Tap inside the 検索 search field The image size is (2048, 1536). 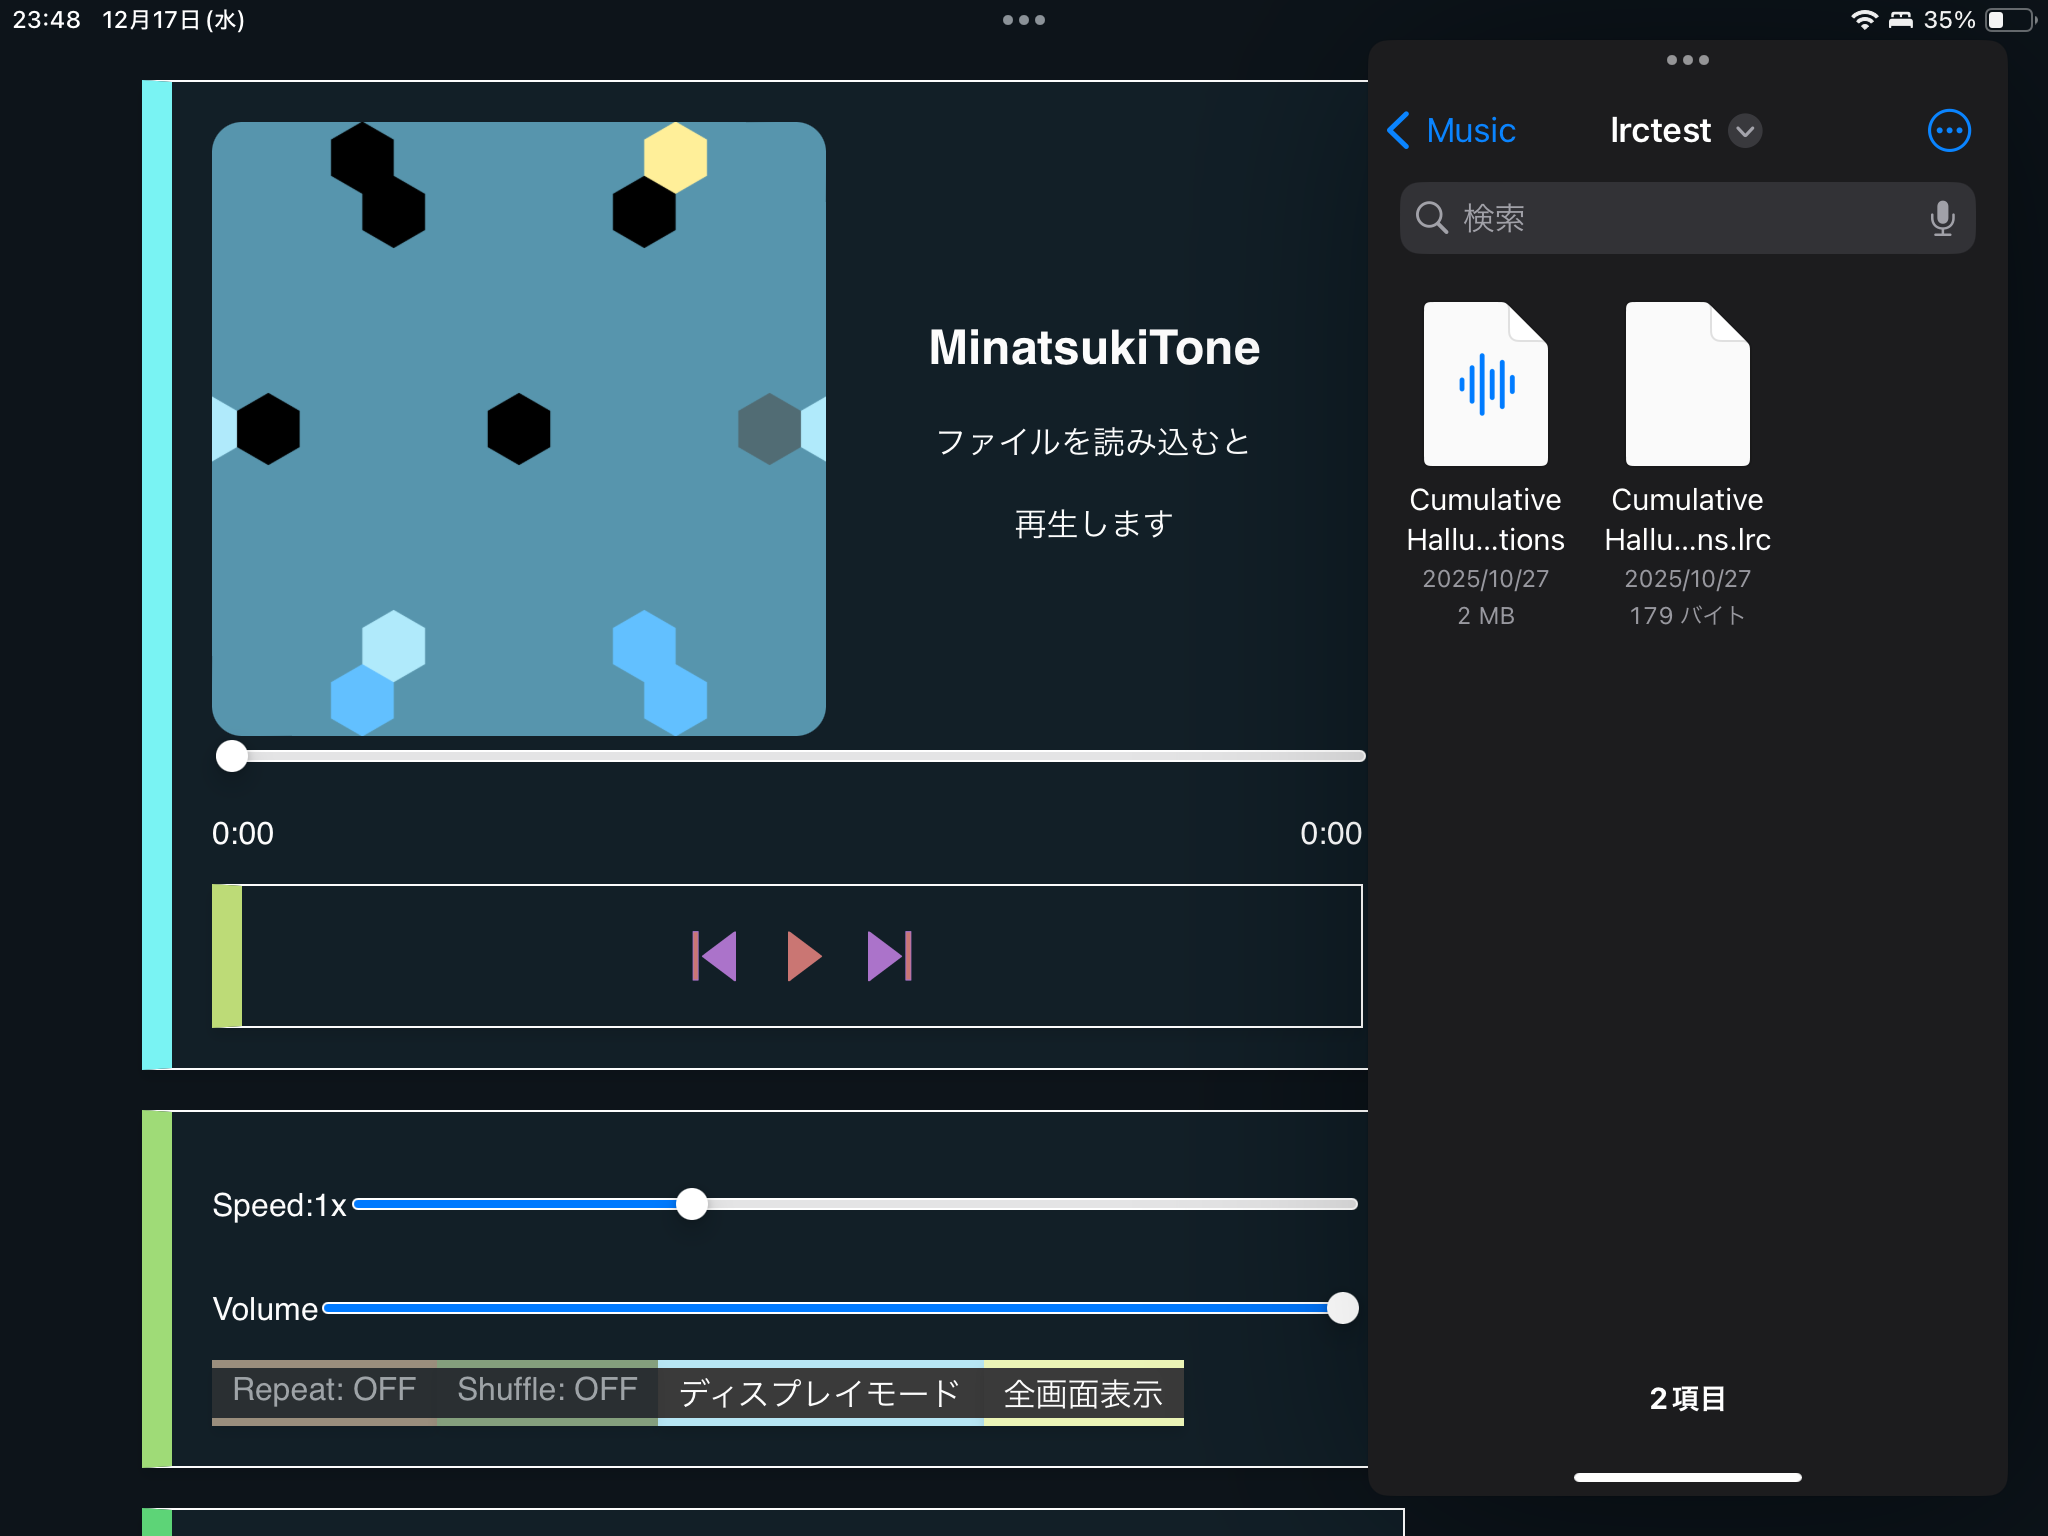tap(1650, 218)
